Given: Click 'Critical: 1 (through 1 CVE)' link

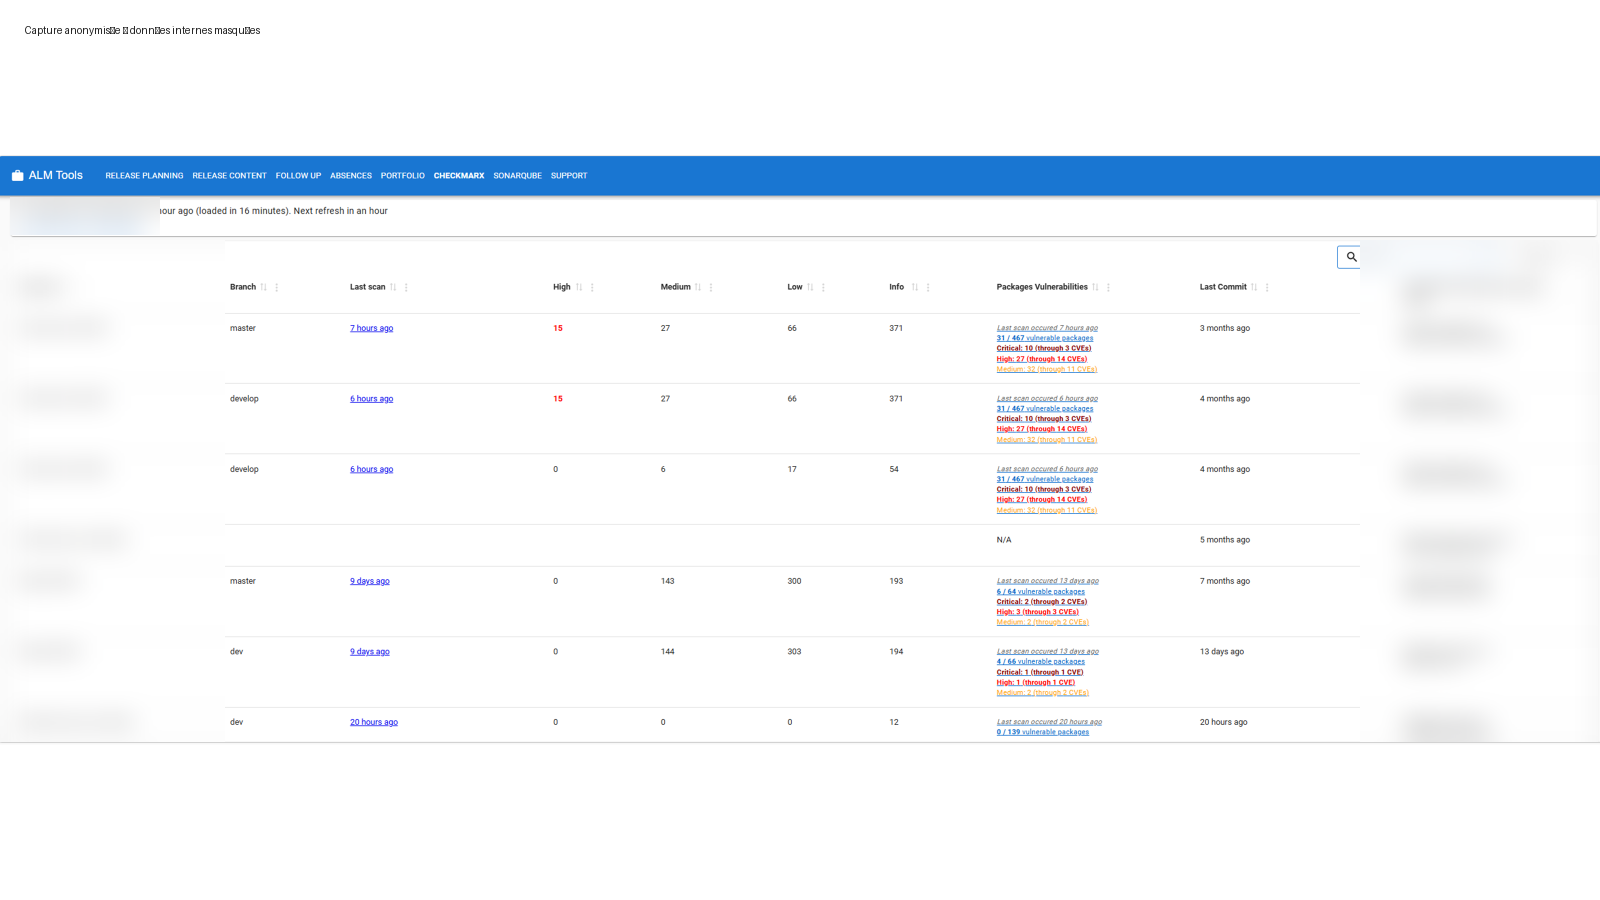Looking at the screenshot, I should coord(1039,672).
